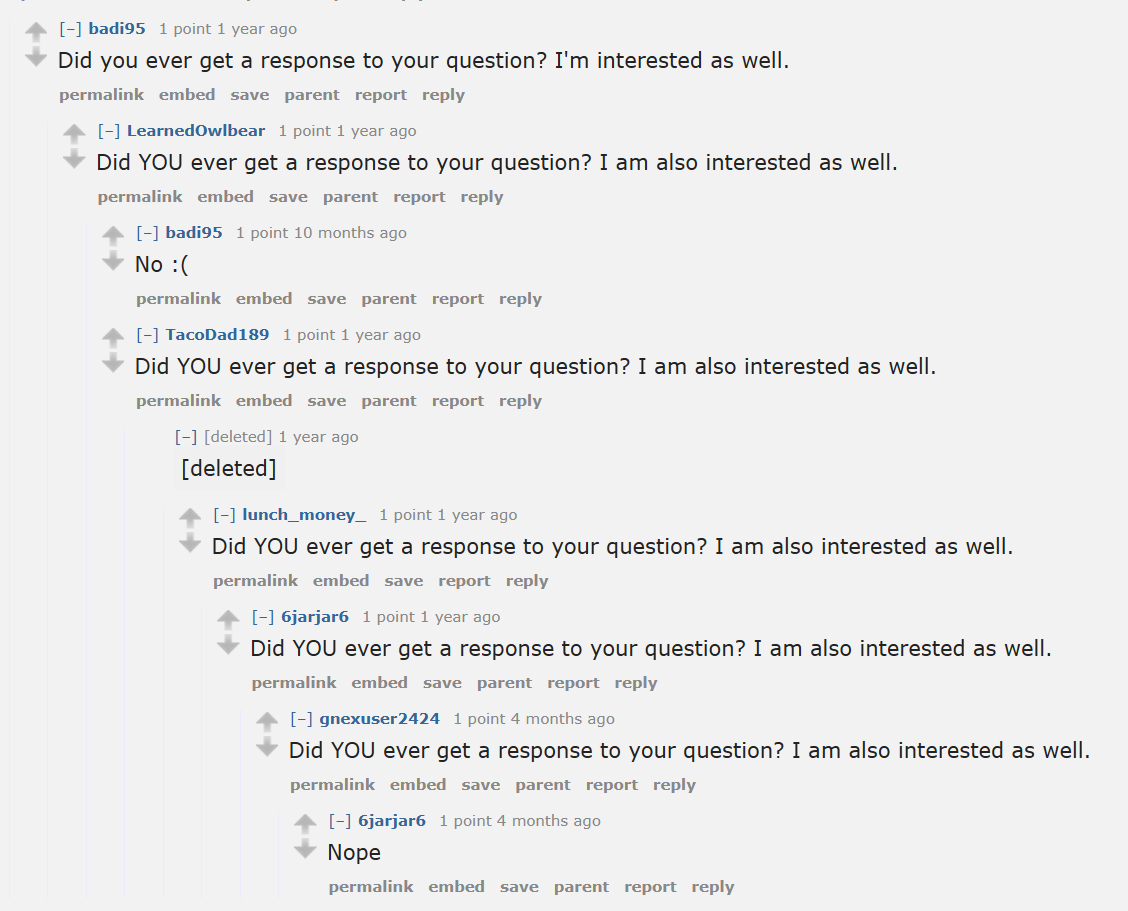Downvote 6jarjar6's "Nope" reply
The image size is (1128, 911).
(x=305, y=848)
